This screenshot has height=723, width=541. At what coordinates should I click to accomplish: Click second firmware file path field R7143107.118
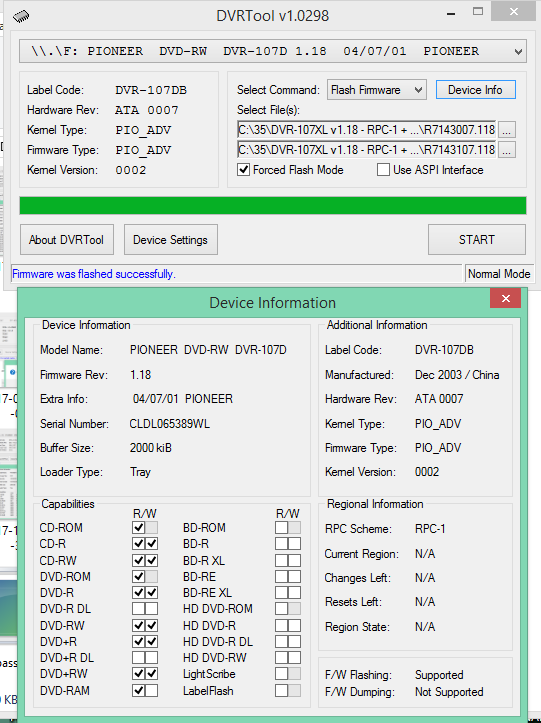[x=367, y=150]
